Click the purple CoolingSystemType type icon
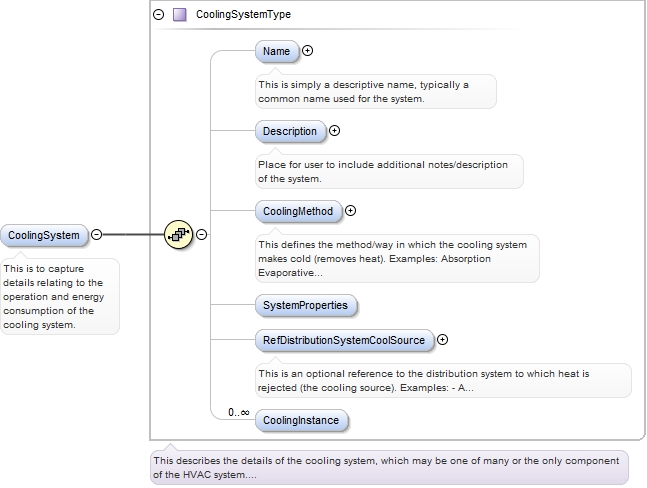The image size is (647, 488). coord(179,15)
